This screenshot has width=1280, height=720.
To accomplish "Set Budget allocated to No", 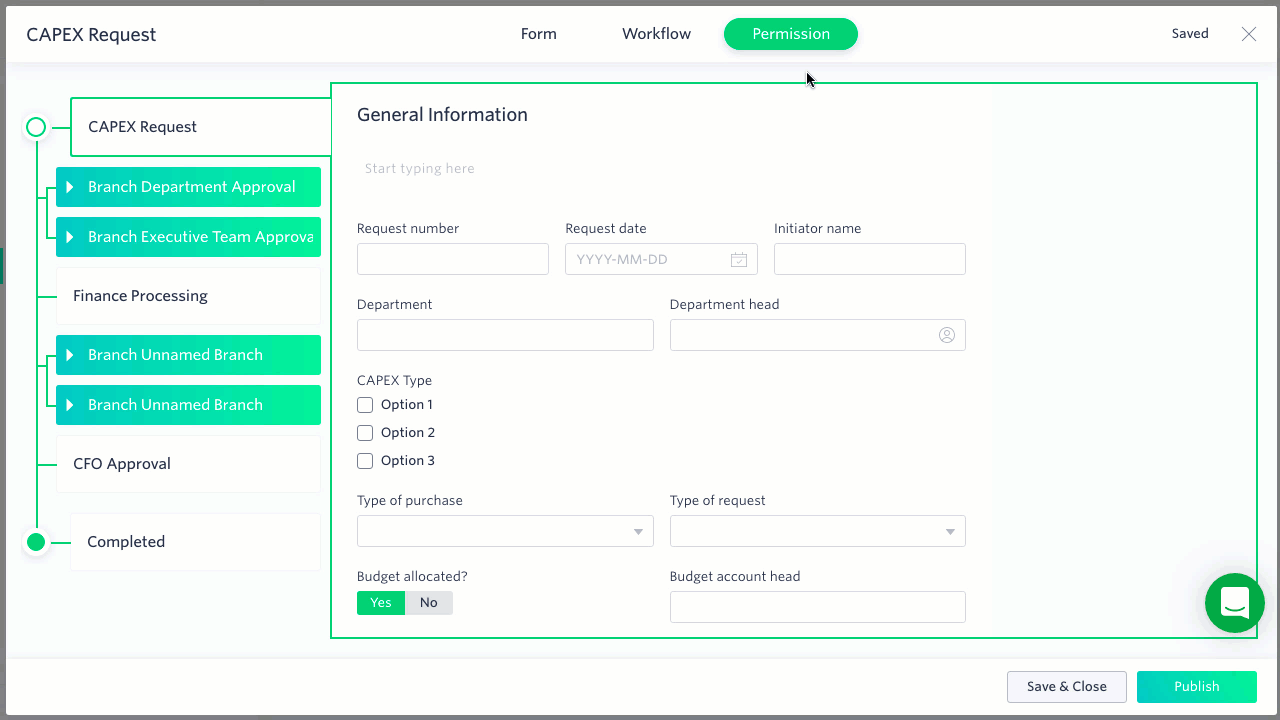I will (429, 603).
